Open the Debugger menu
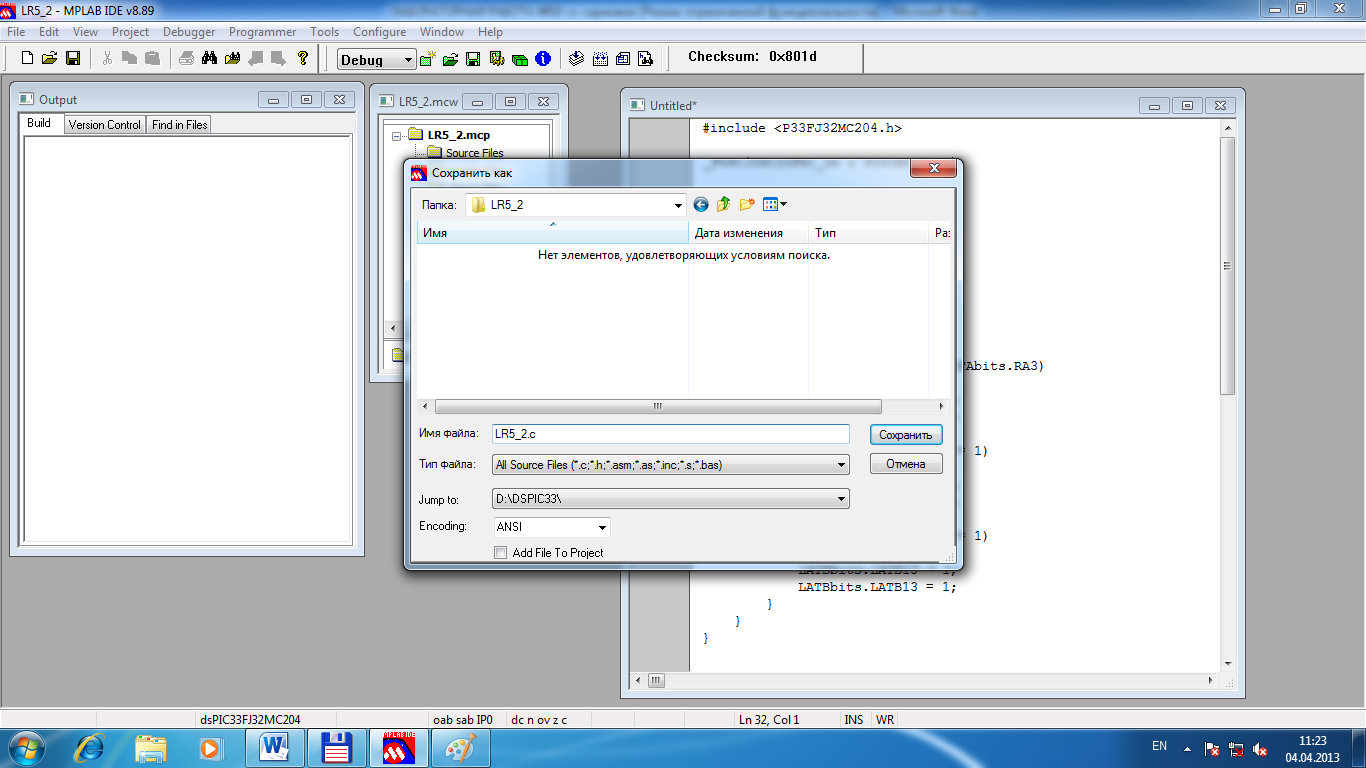The image size is (1366, 768). pyautogui.click(x=189, y=32)
